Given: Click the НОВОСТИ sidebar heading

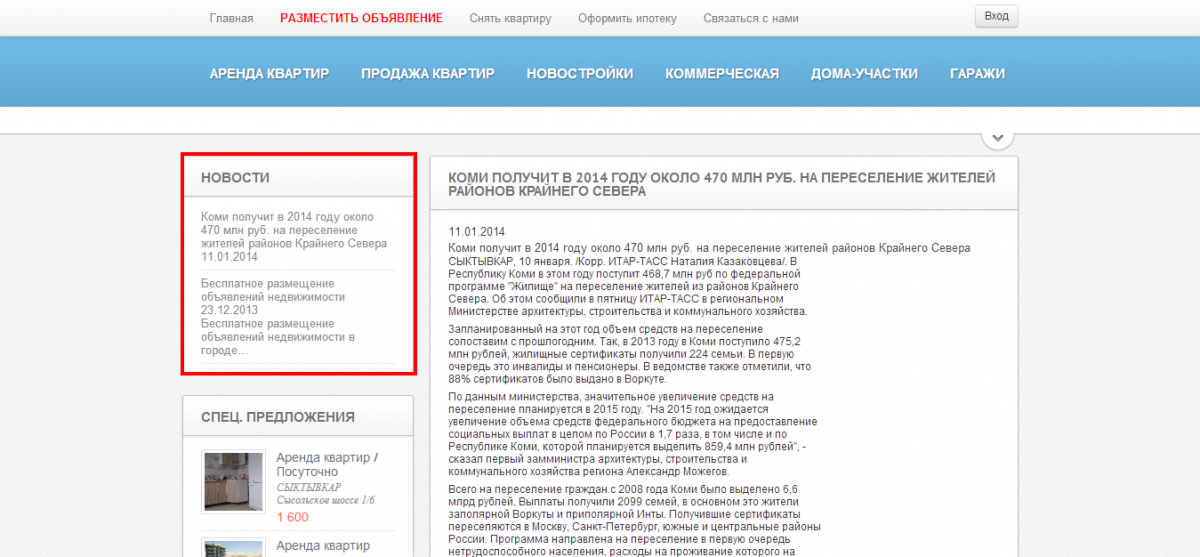Looking at the screenshot, I should (x=235, y=177).
